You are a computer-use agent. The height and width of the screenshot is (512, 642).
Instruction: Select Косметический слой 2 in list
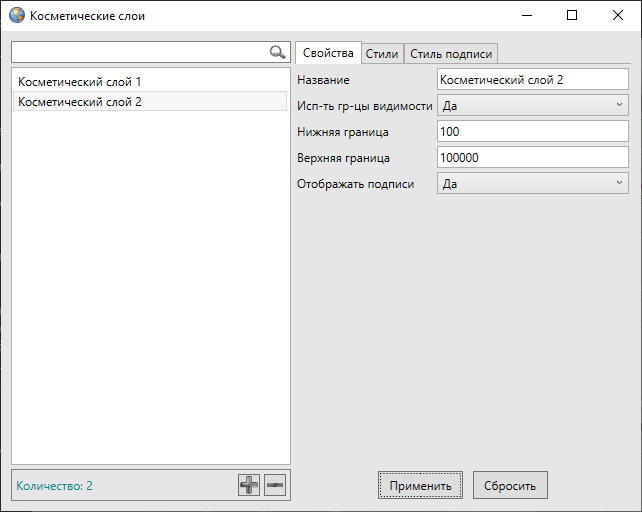pos(80,101)
